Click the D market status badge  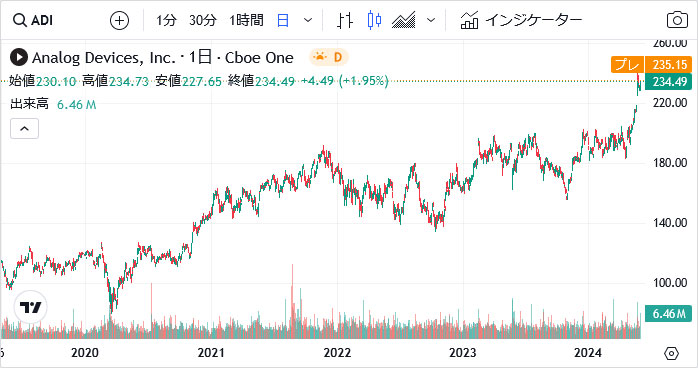pos(329,57)
